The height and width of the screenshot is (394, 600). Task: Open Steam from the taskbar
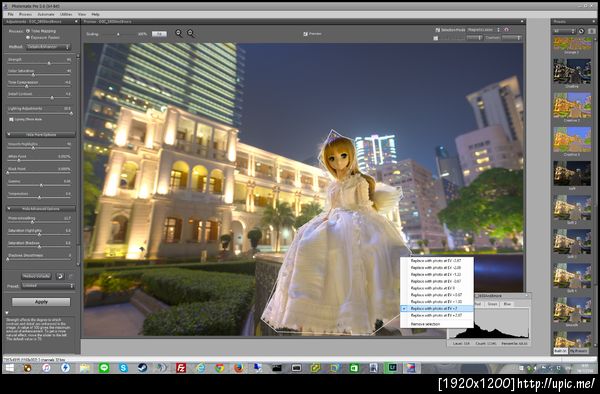pyautogui.click(x=142, y=368)
